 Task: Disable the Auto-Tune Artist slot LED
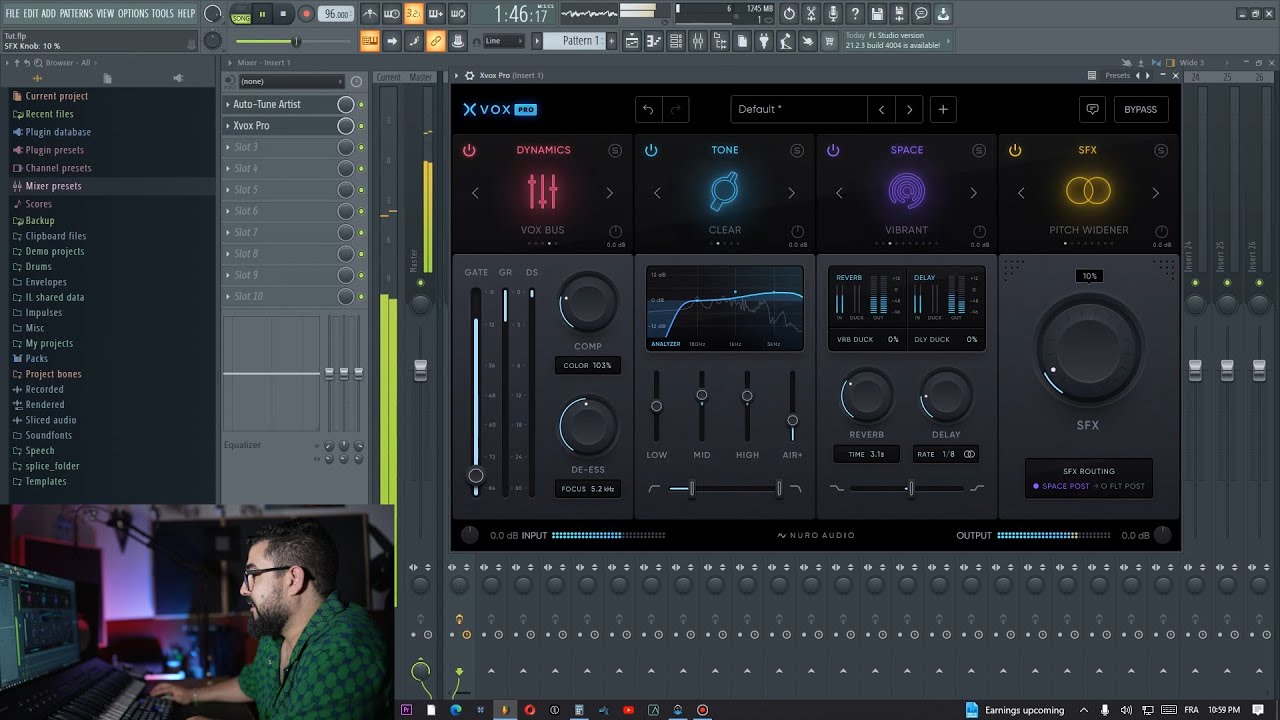361,105
